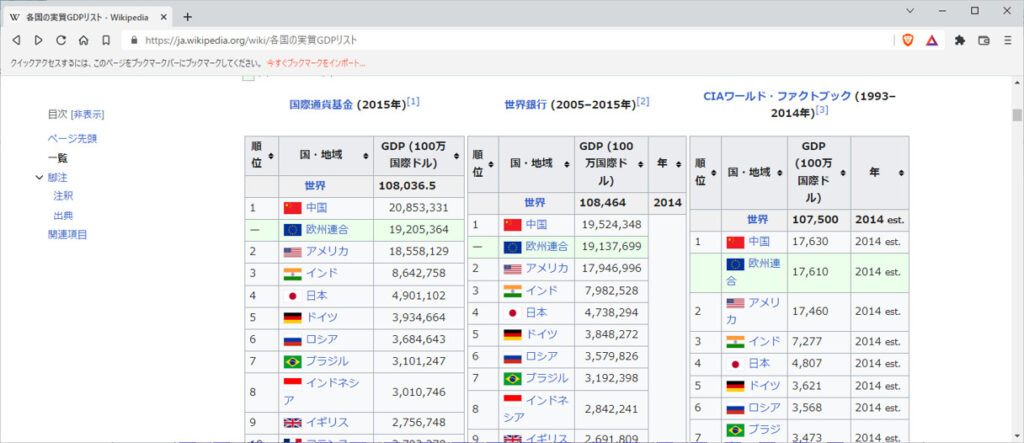Viewport: 1024px width, 443px height.
Task: Open ドイツ link in CIA table
Action: pyautogui.click(x=764, y=386)
